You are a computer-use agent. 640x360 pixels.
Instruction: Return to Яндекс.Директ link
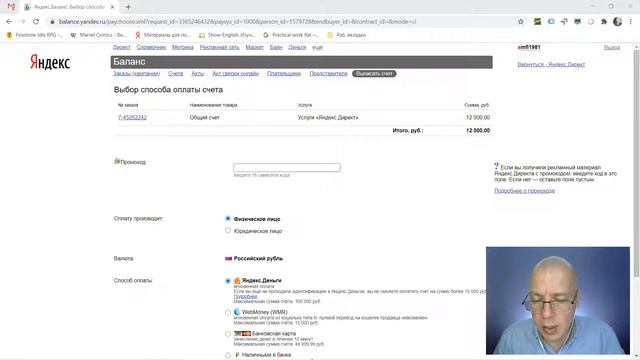551,64
